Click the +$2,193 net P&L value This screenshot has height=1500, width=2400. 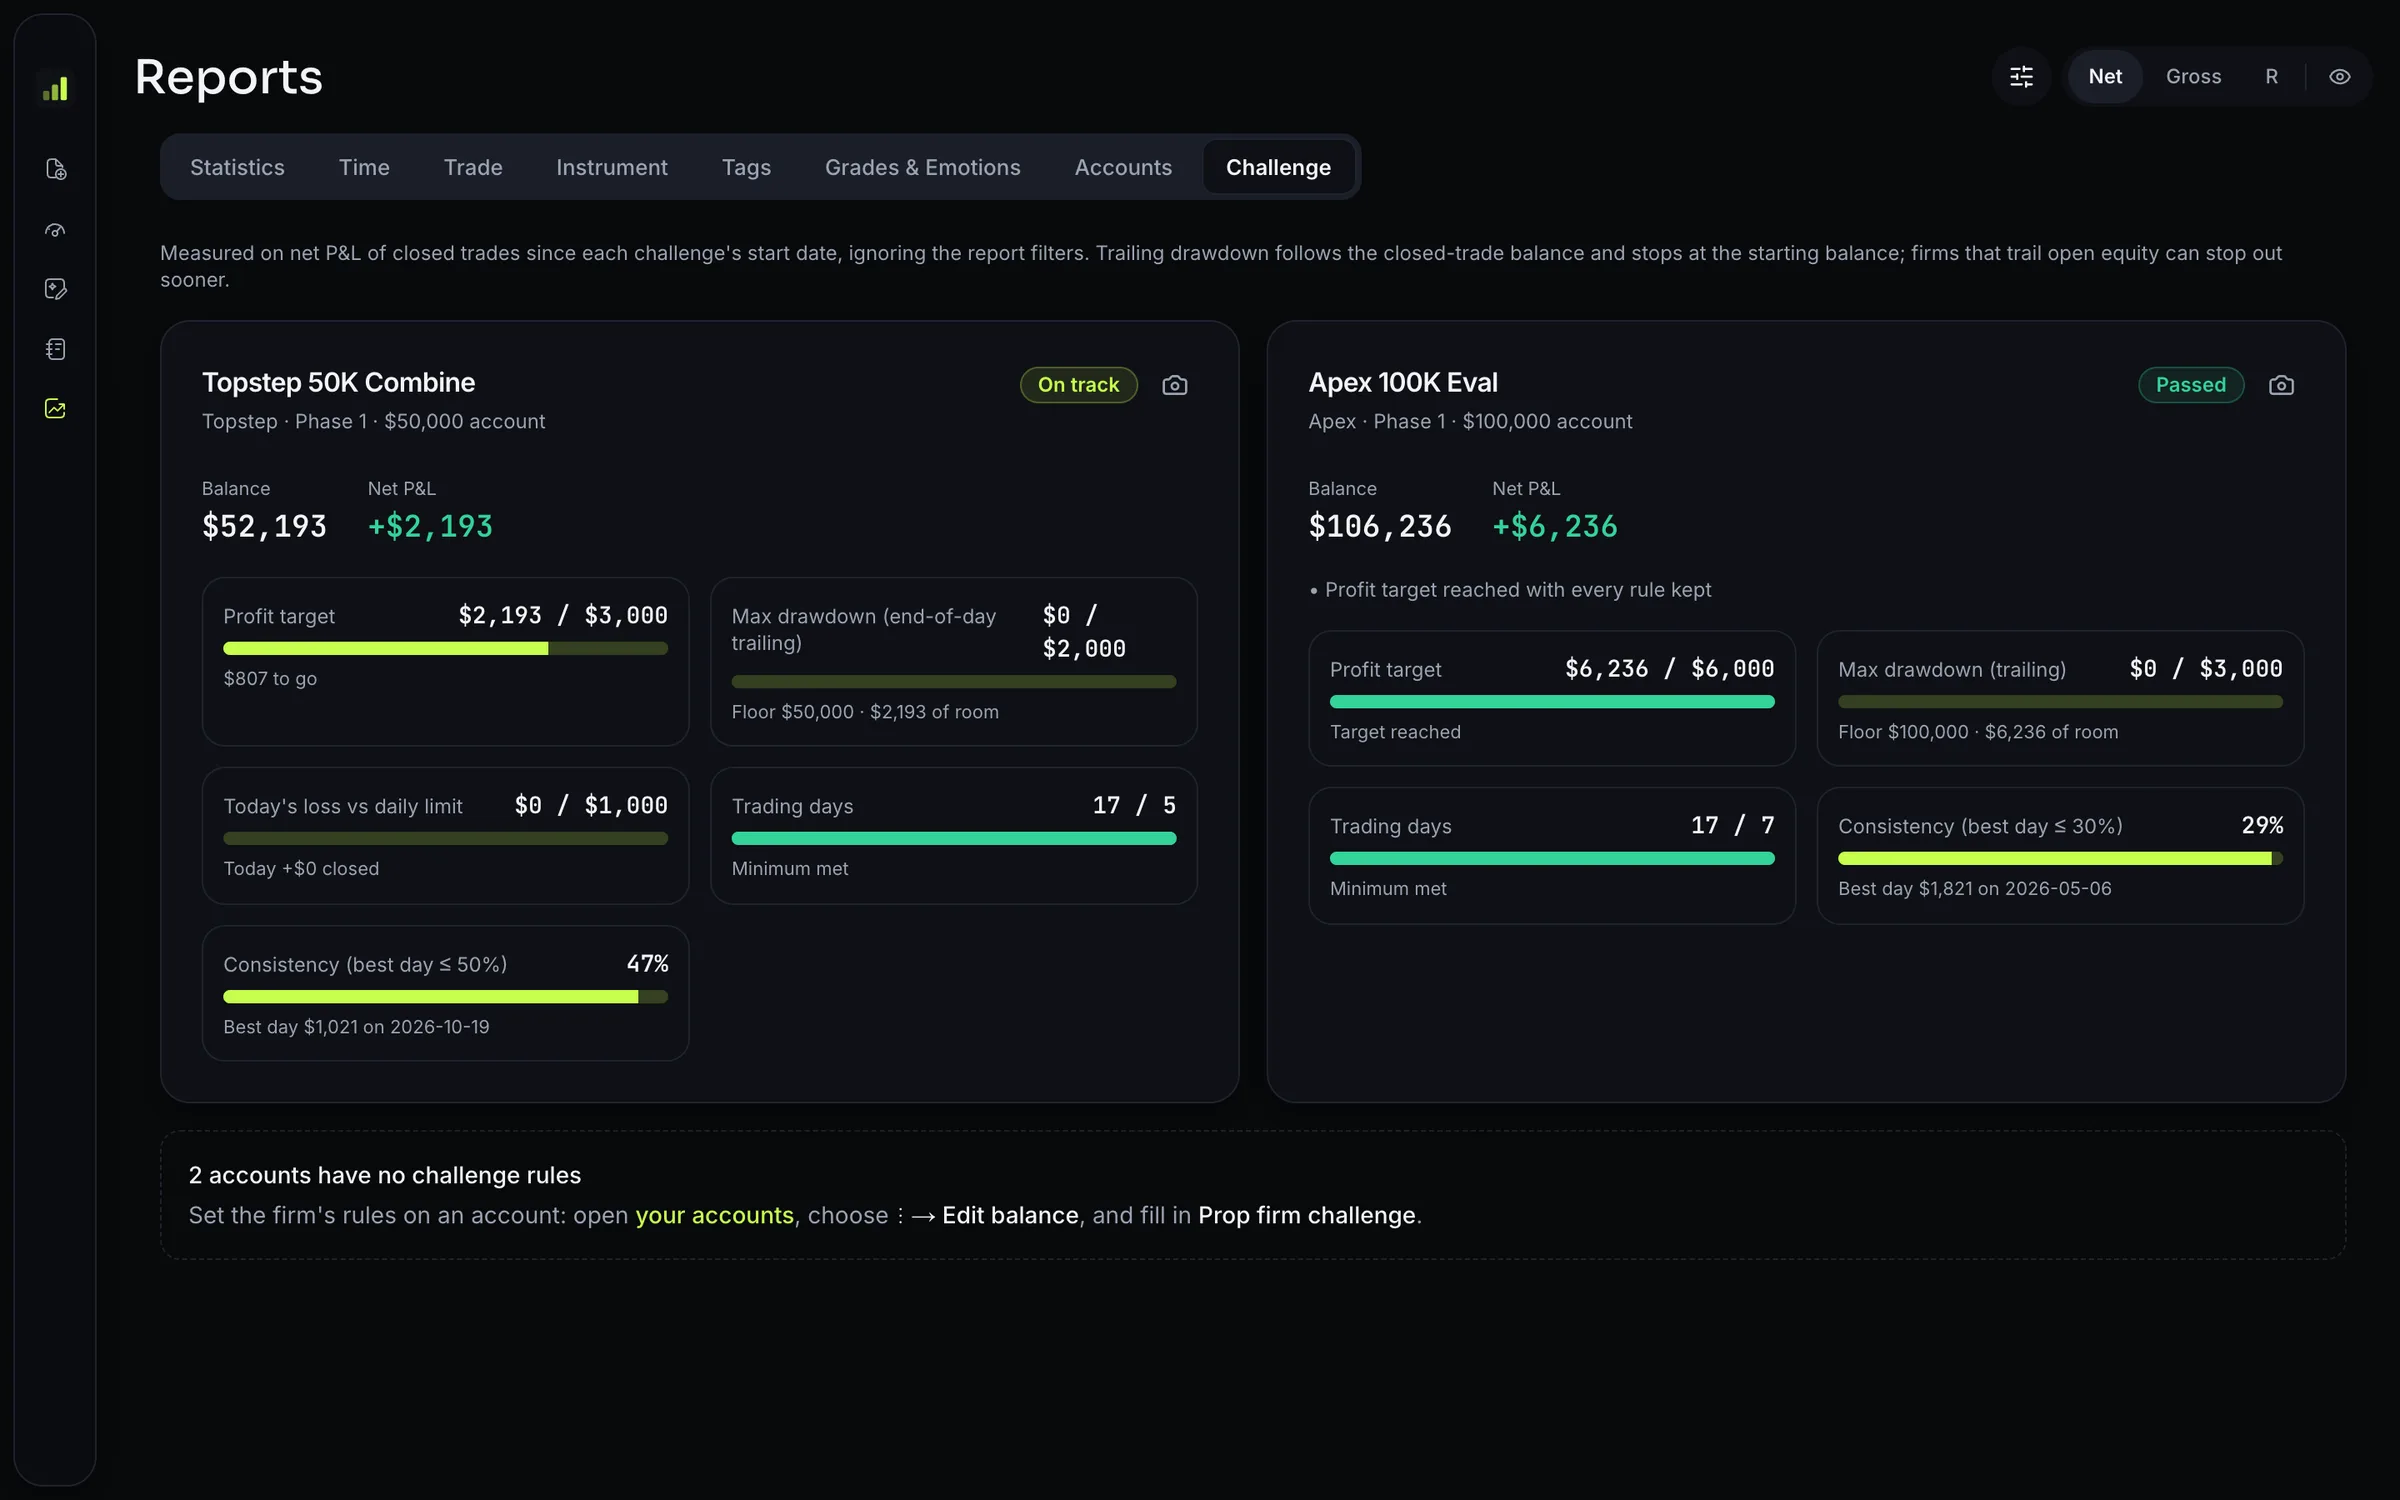(x=430, y=527)
